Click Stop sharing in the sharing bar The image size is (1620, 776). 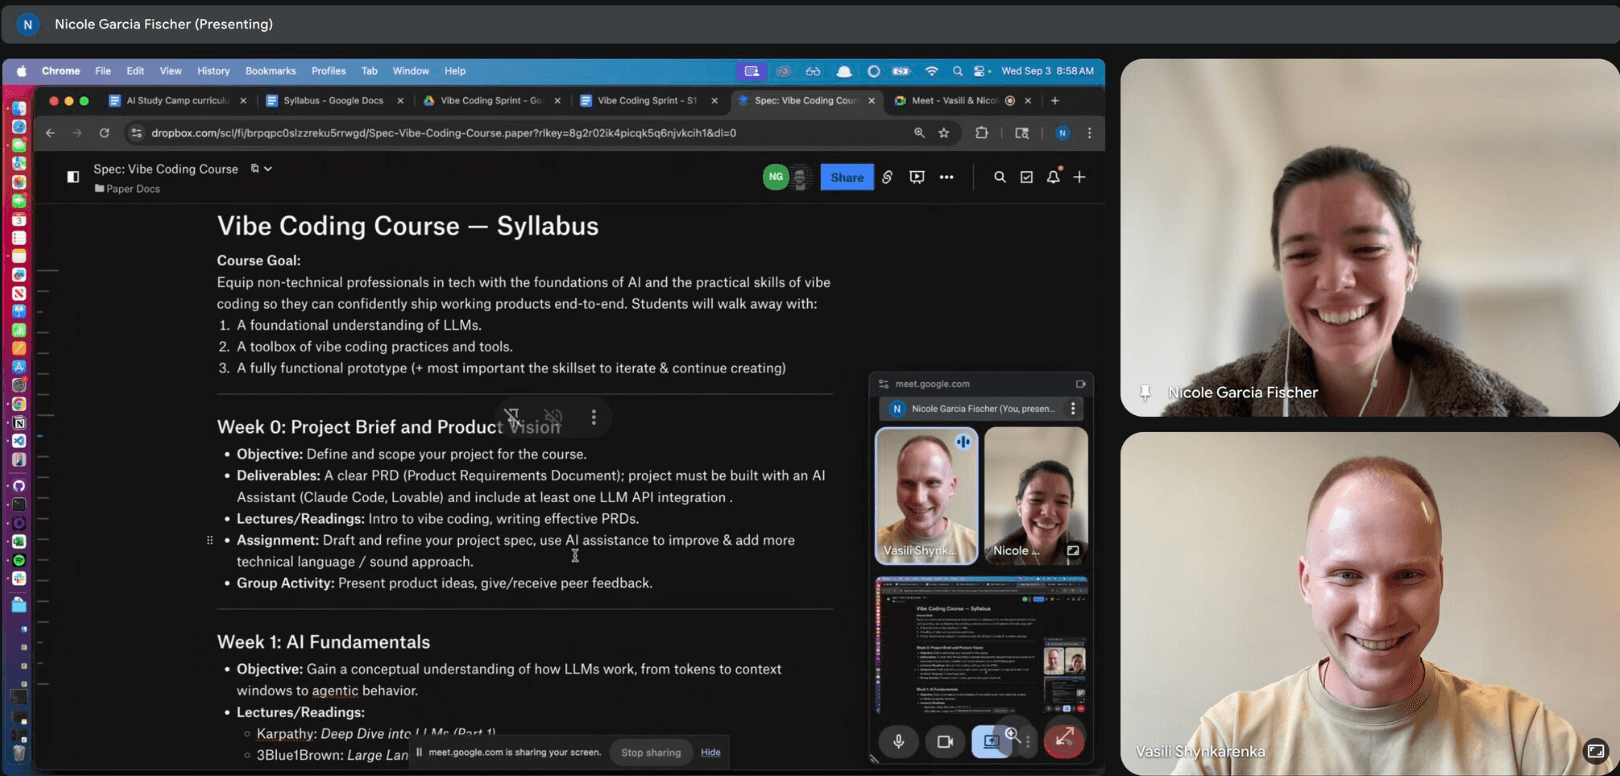(651, 753)
